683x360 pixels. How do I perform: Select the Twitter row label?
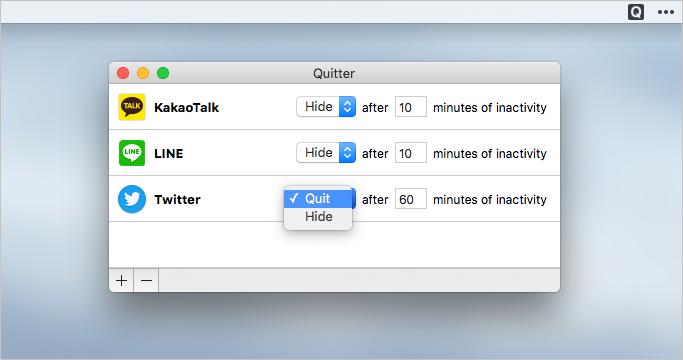click(x=177, y=200)
